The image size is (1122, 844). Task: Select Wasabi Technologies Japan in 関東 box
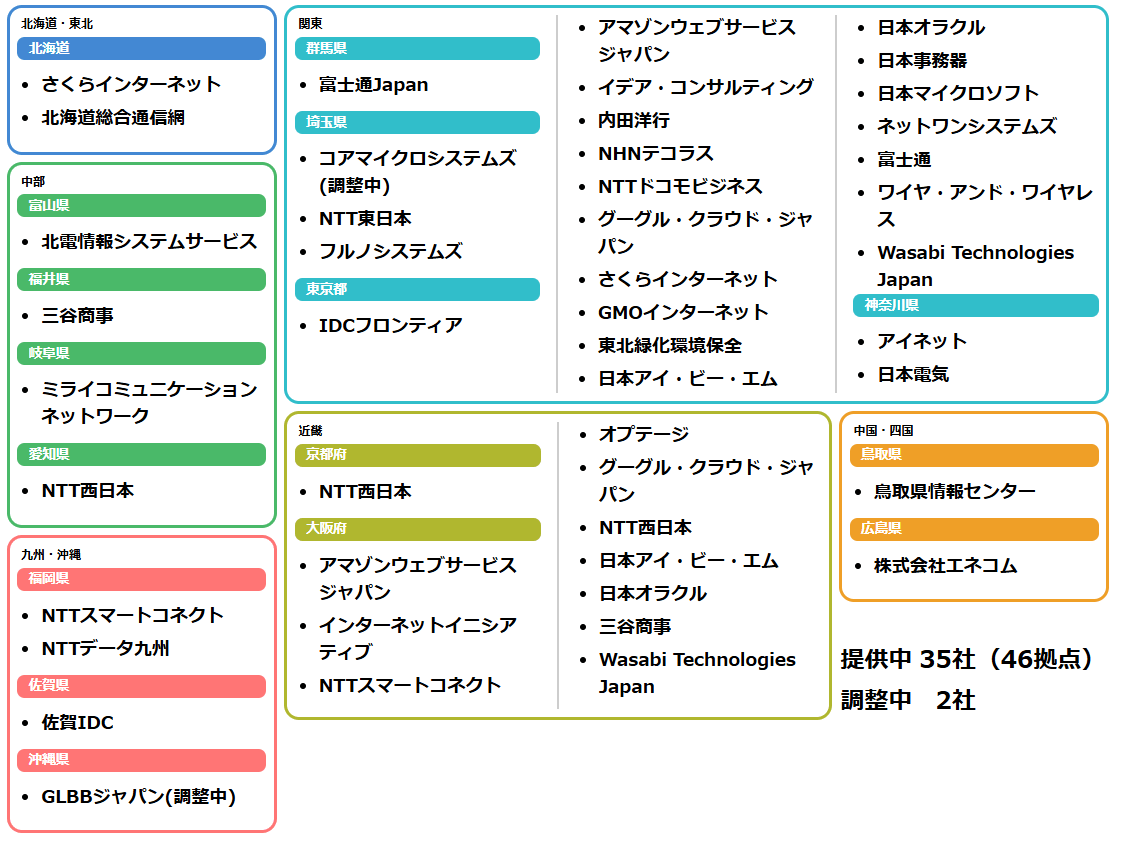point(975,266)
